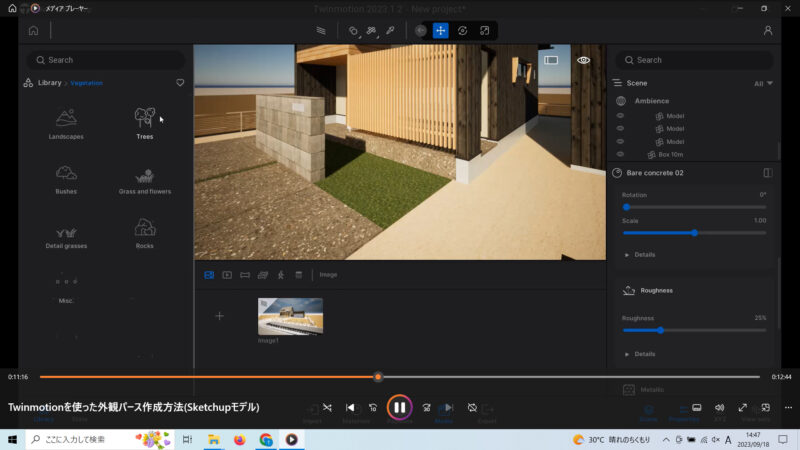Toggle visibility of Box 10m

tap(620, 154)
